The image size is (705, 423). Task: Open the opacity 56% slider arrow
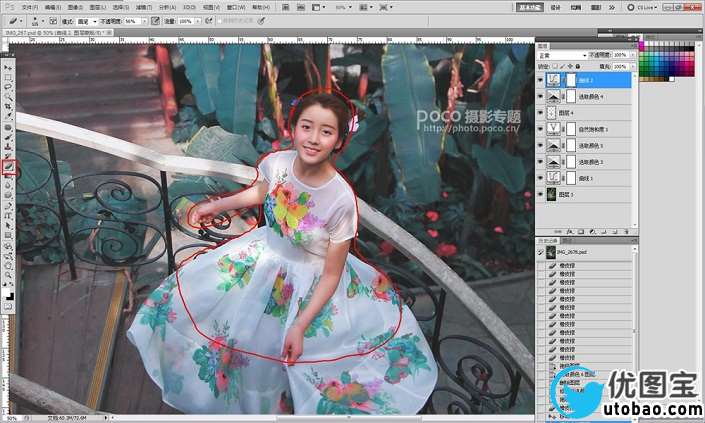point(144,21)
